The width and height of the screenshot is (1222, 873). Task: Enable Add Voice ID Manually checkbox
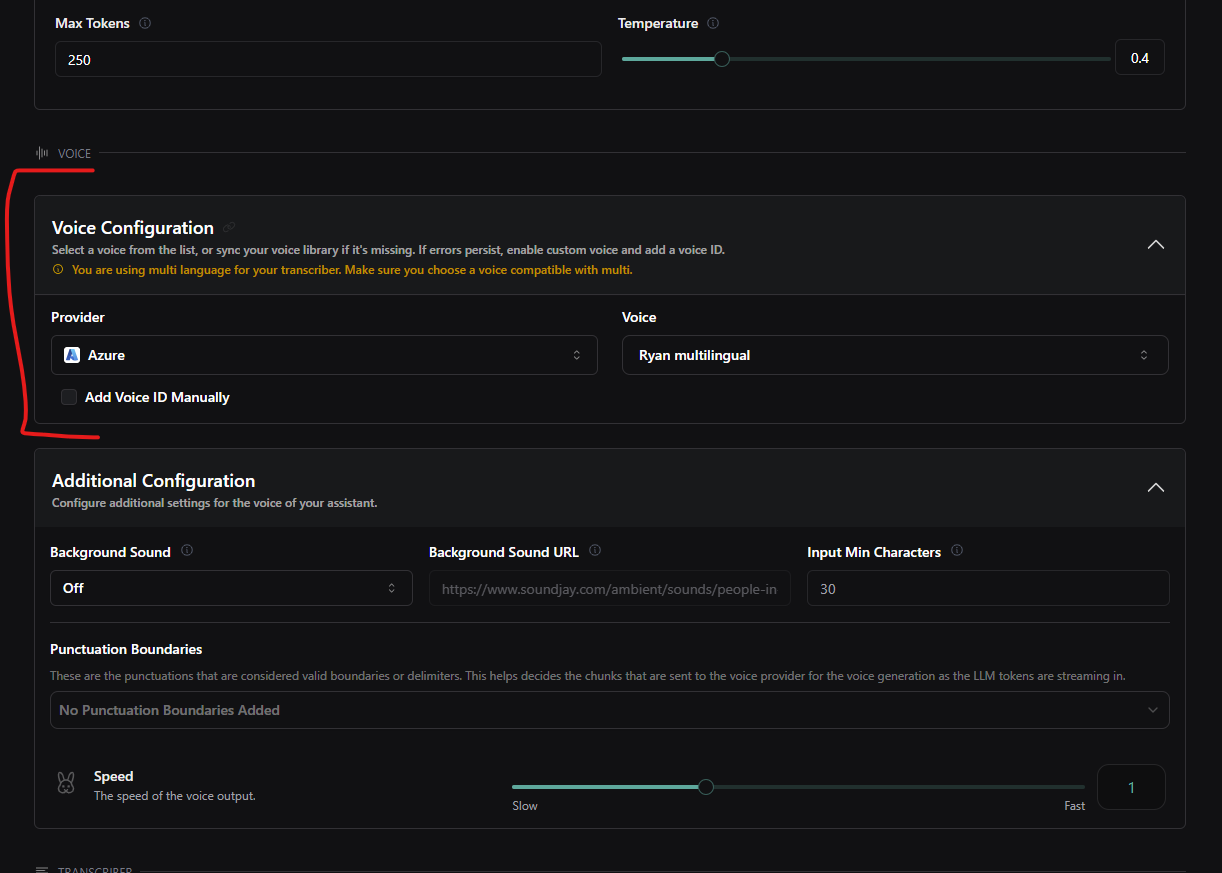point(69,397)
